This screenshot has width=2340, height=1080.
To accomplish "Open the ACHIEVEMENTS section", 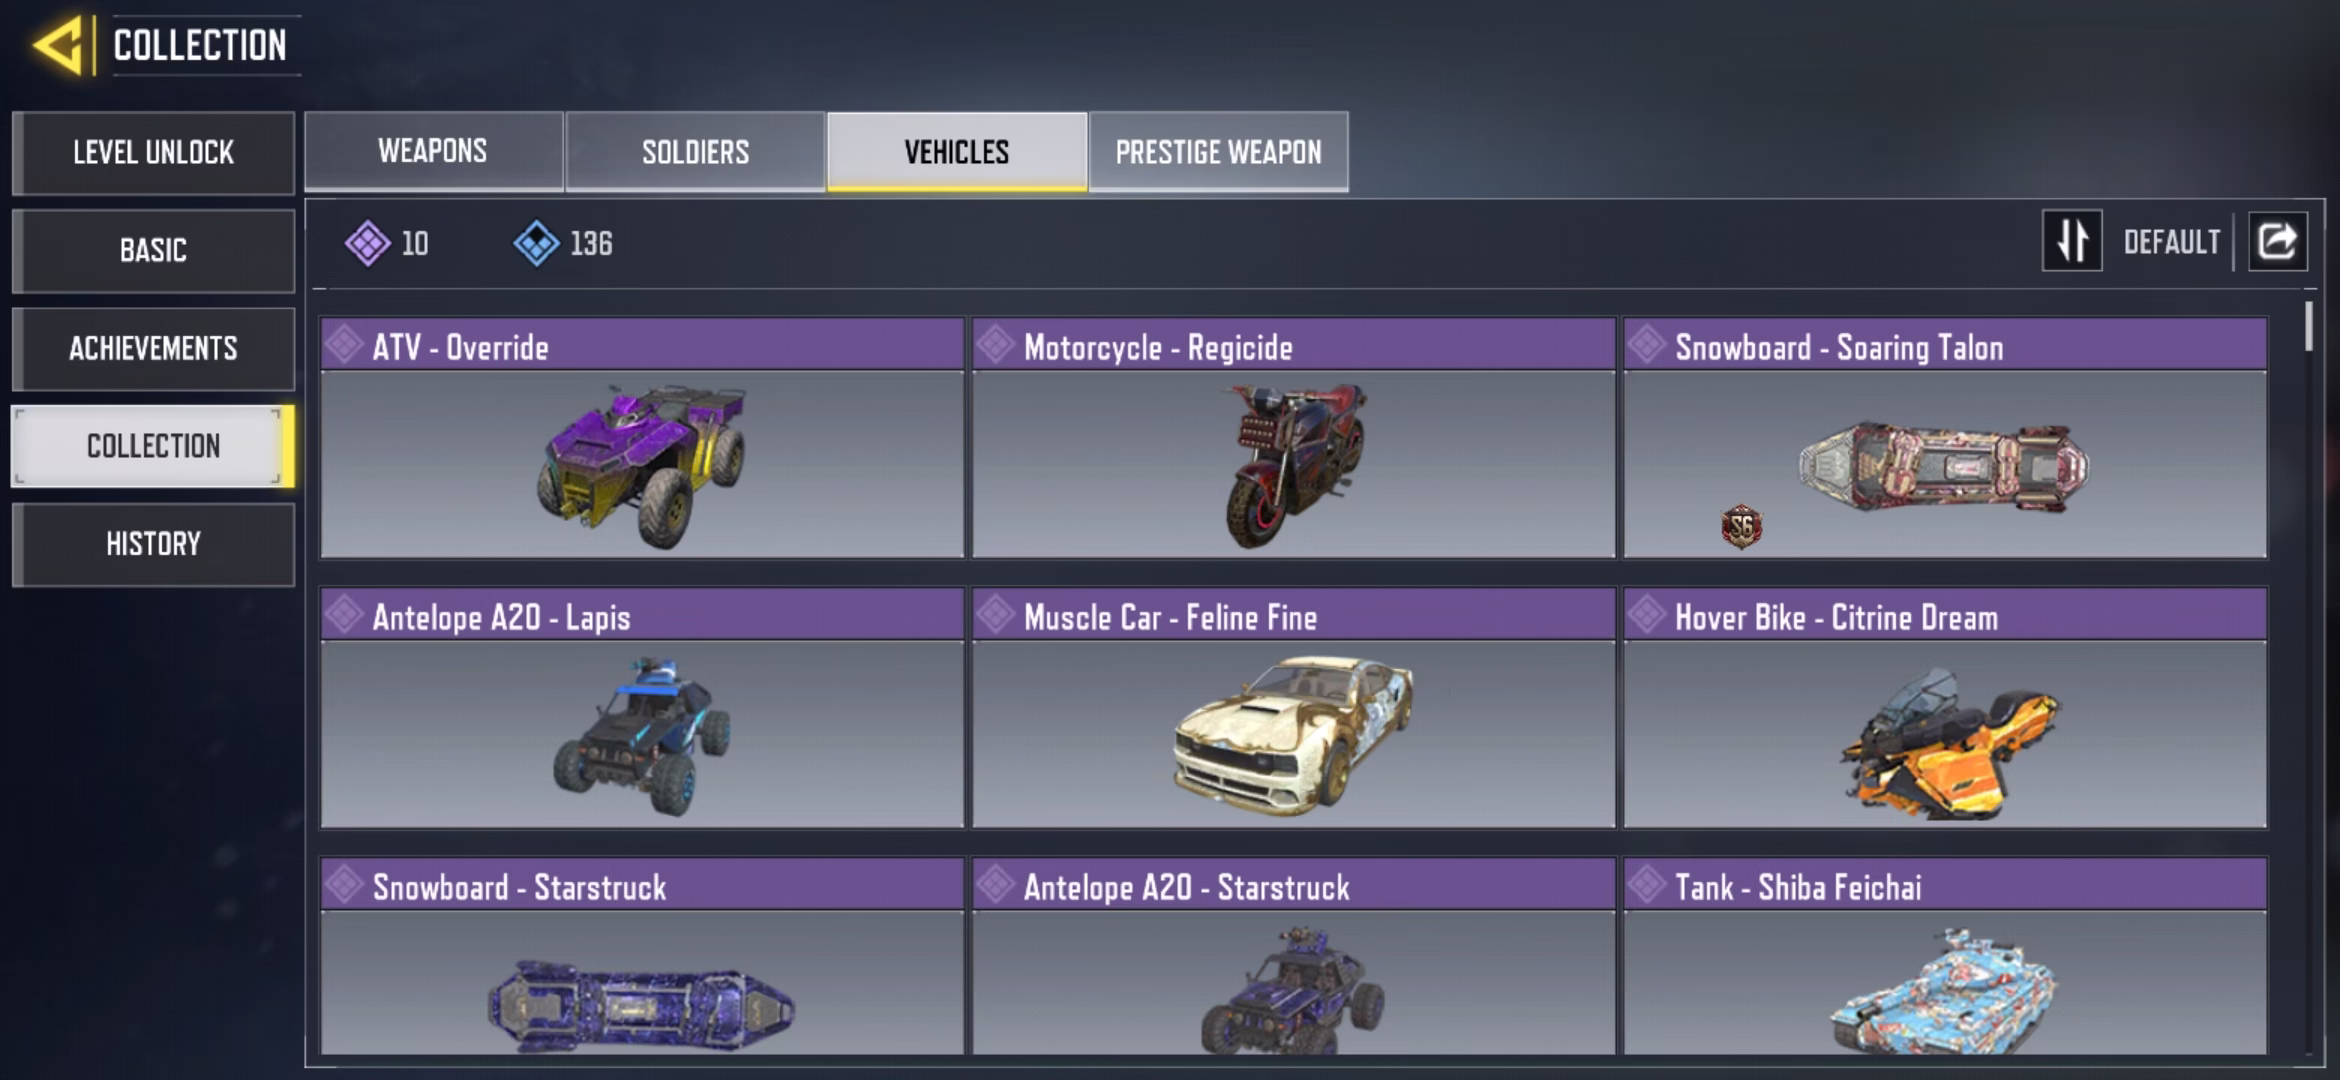I will tap(153, 348).
